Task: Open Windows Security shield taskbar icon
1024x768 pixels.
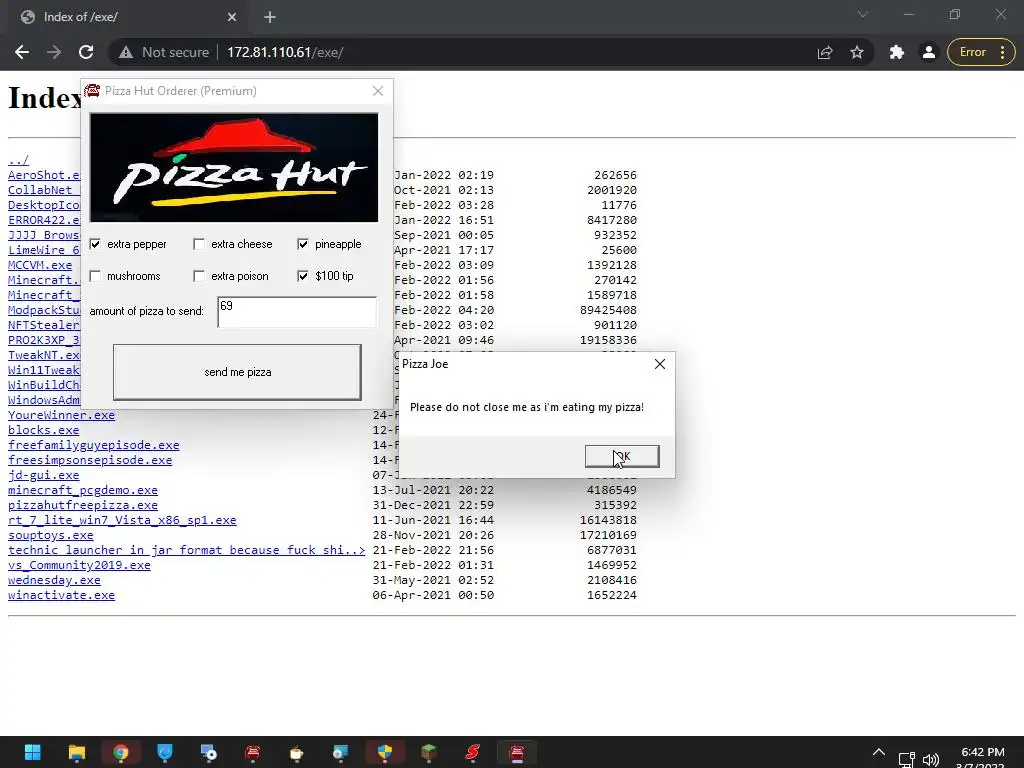Action: pos(385,752)
